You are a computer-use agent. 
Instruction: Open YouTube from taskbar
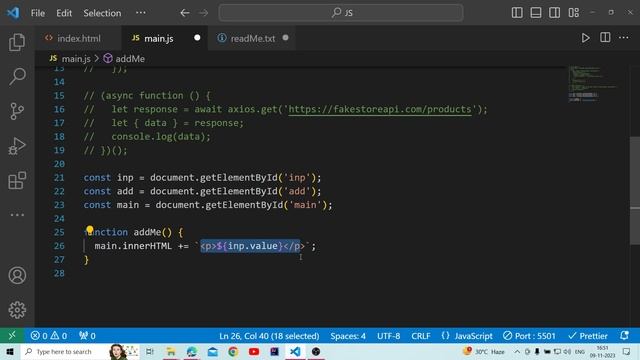(254, 351)
